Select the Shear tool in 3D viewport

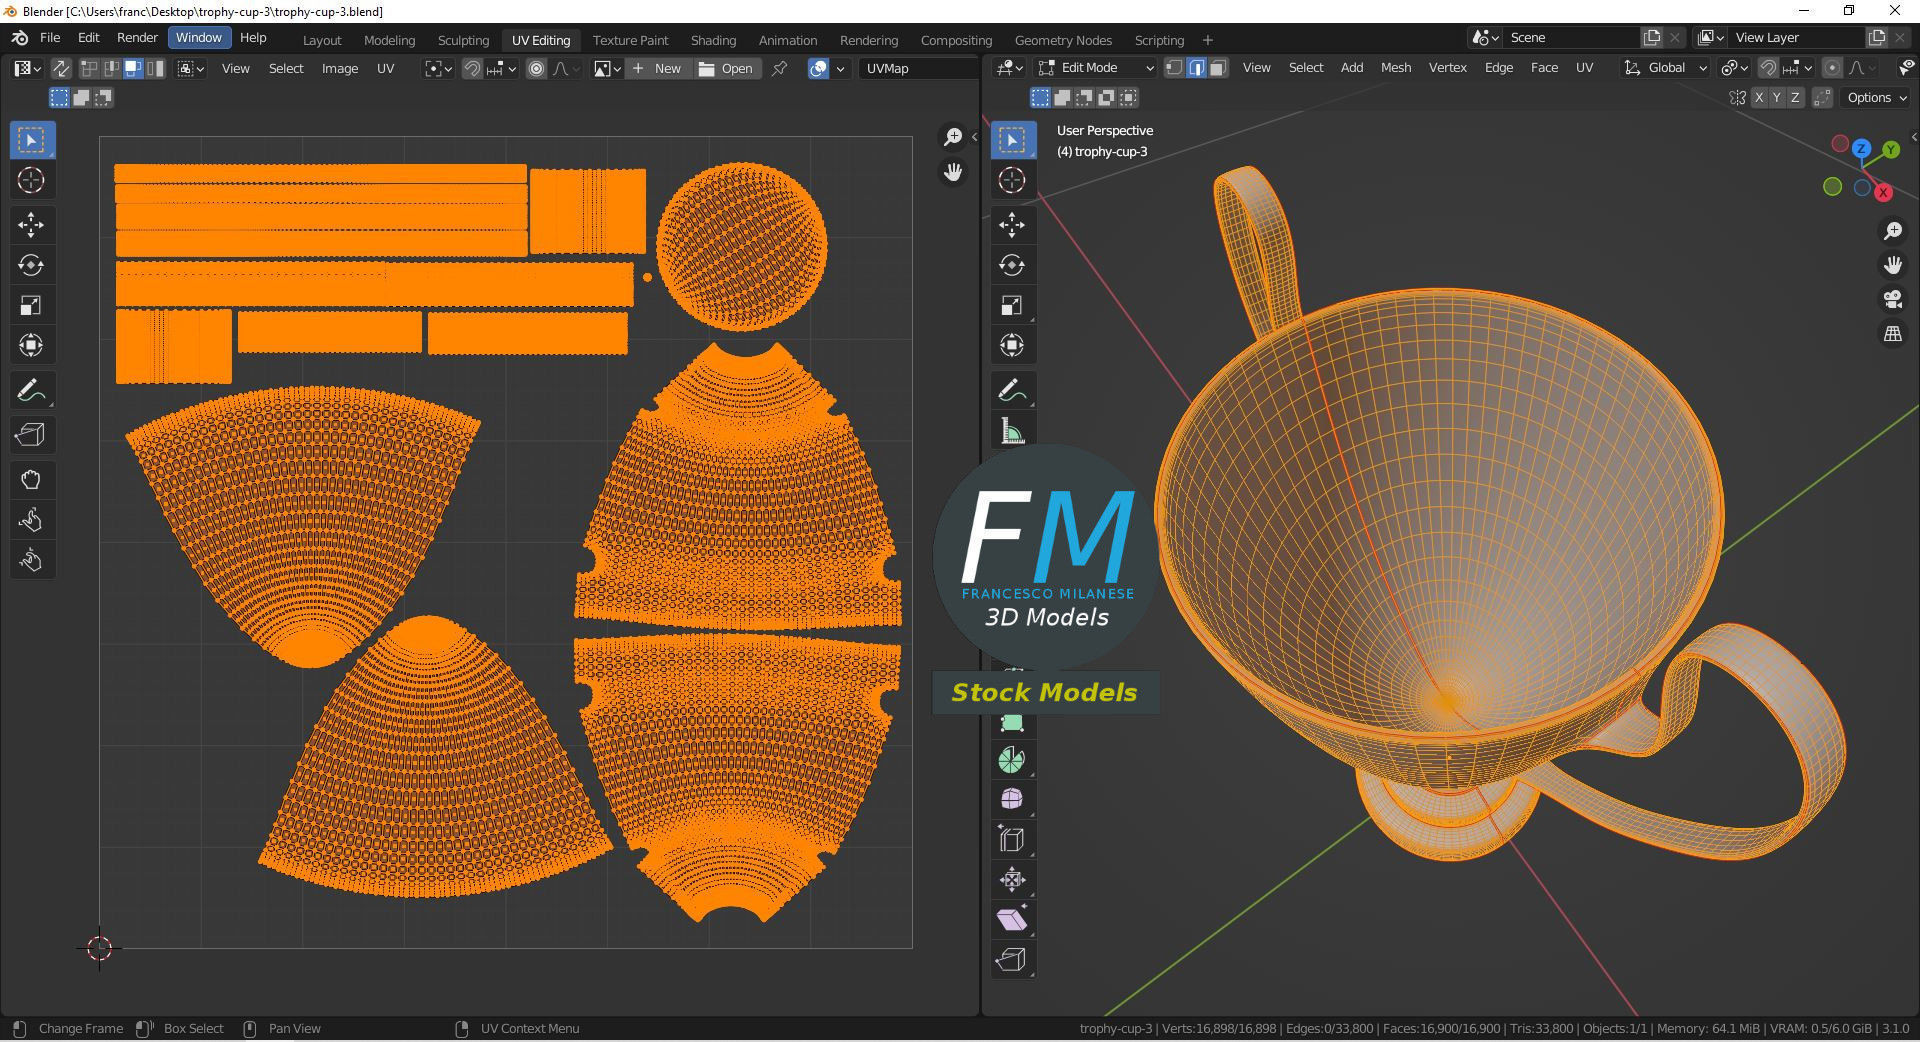[1012, 920]
